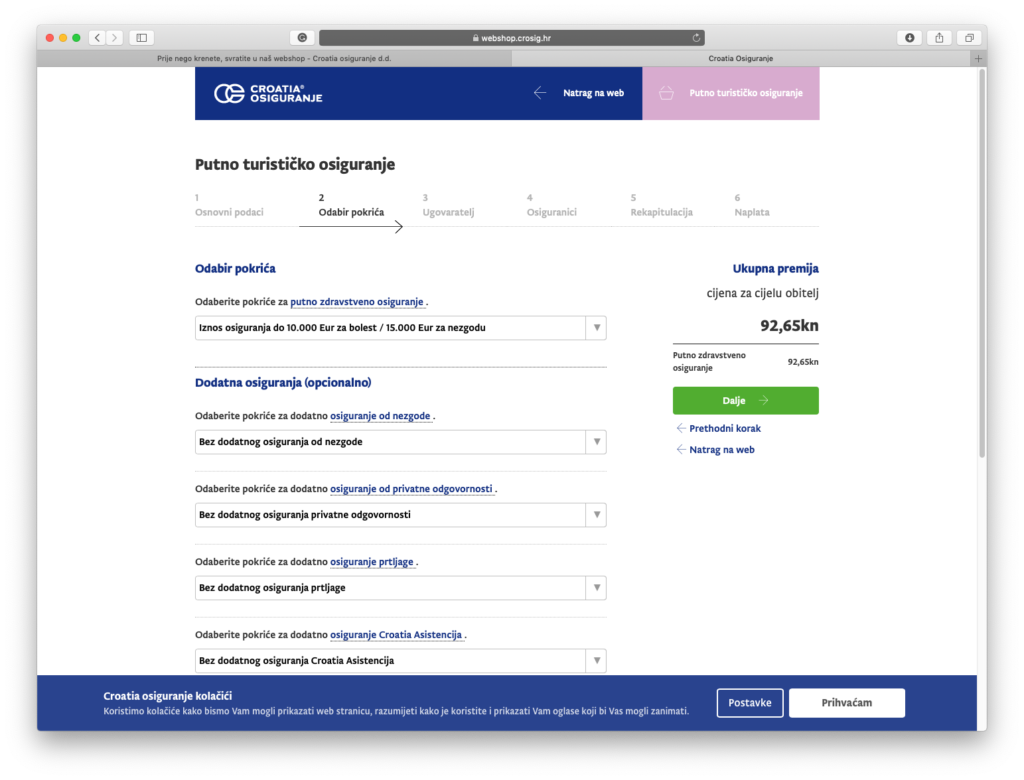The image size is (1024, 780).
Task: Open a new tab with plus button
Action: tap(978, 59)
